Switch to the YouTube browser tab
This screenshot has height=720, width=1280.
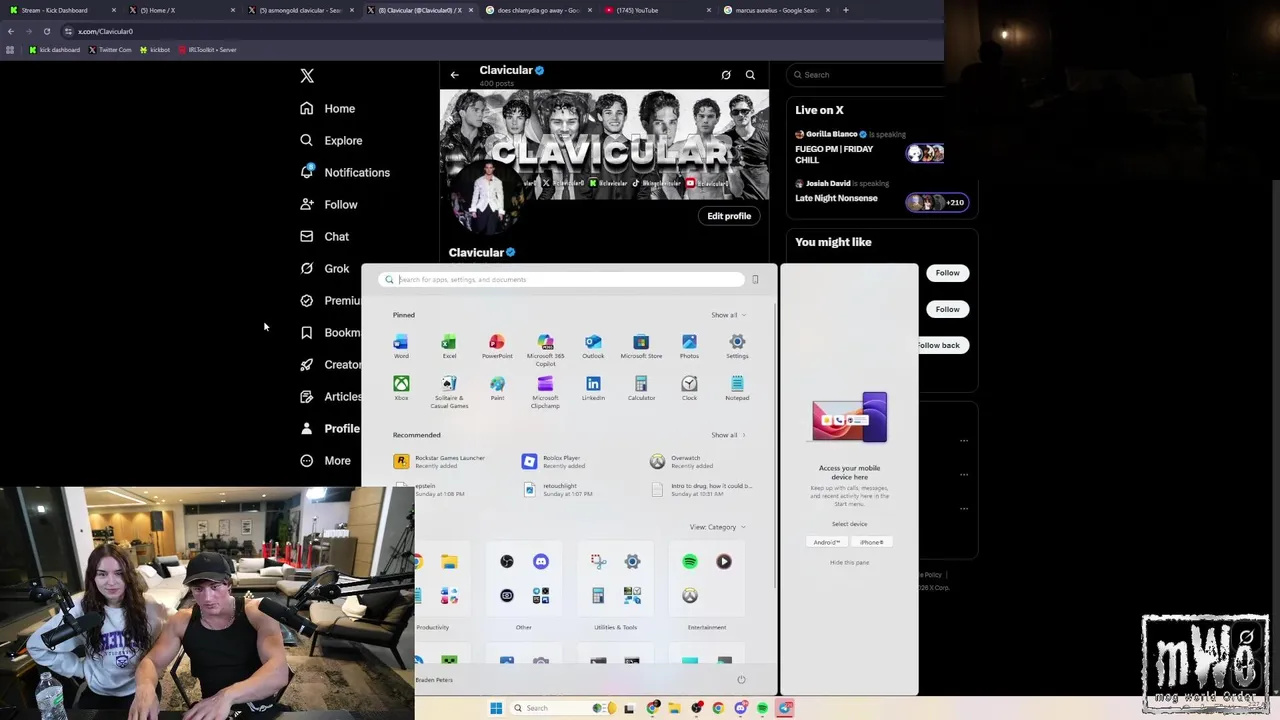[656, 10]
